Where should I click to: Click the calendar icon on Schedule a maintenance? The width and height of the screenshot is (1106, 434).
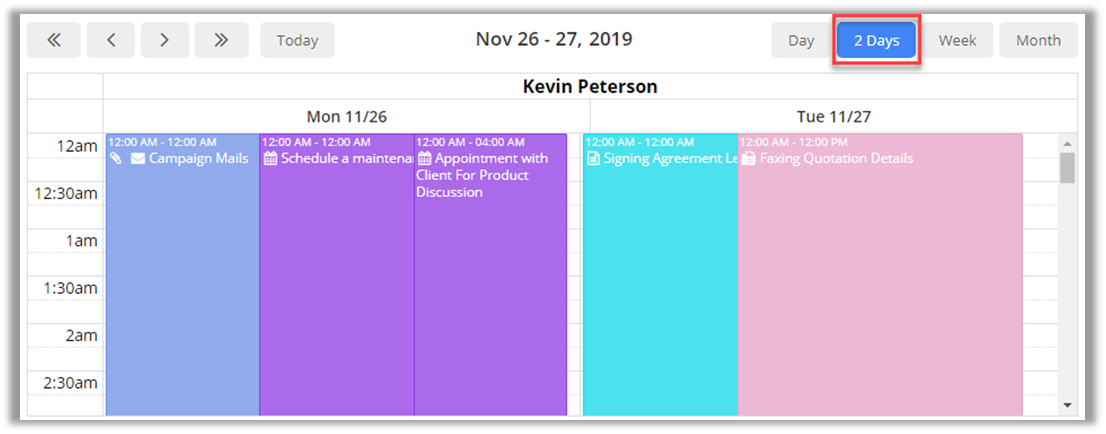coord(270,159)
